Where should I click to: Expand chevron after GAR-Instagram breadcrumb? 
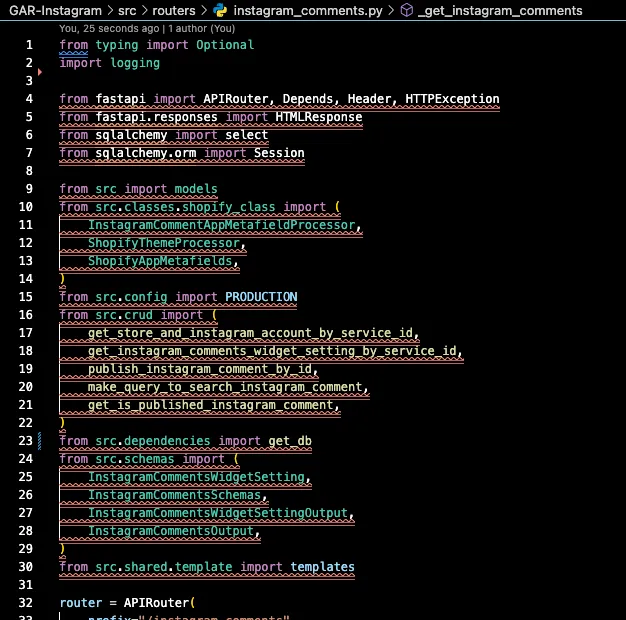pos(110,10)
